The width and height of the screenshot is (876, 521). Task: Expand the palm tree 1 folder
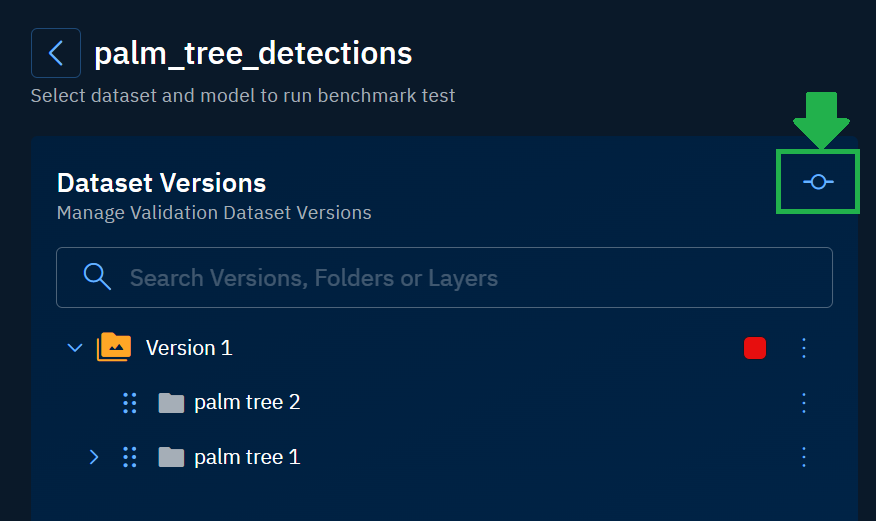tap(94, 457)
